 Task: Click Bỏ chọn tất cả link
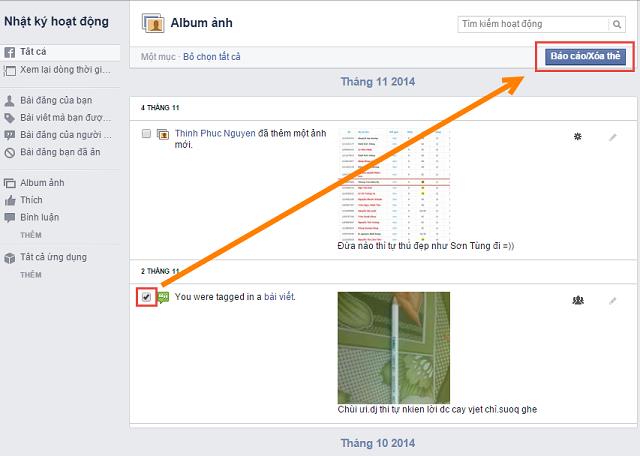(211, 57)
